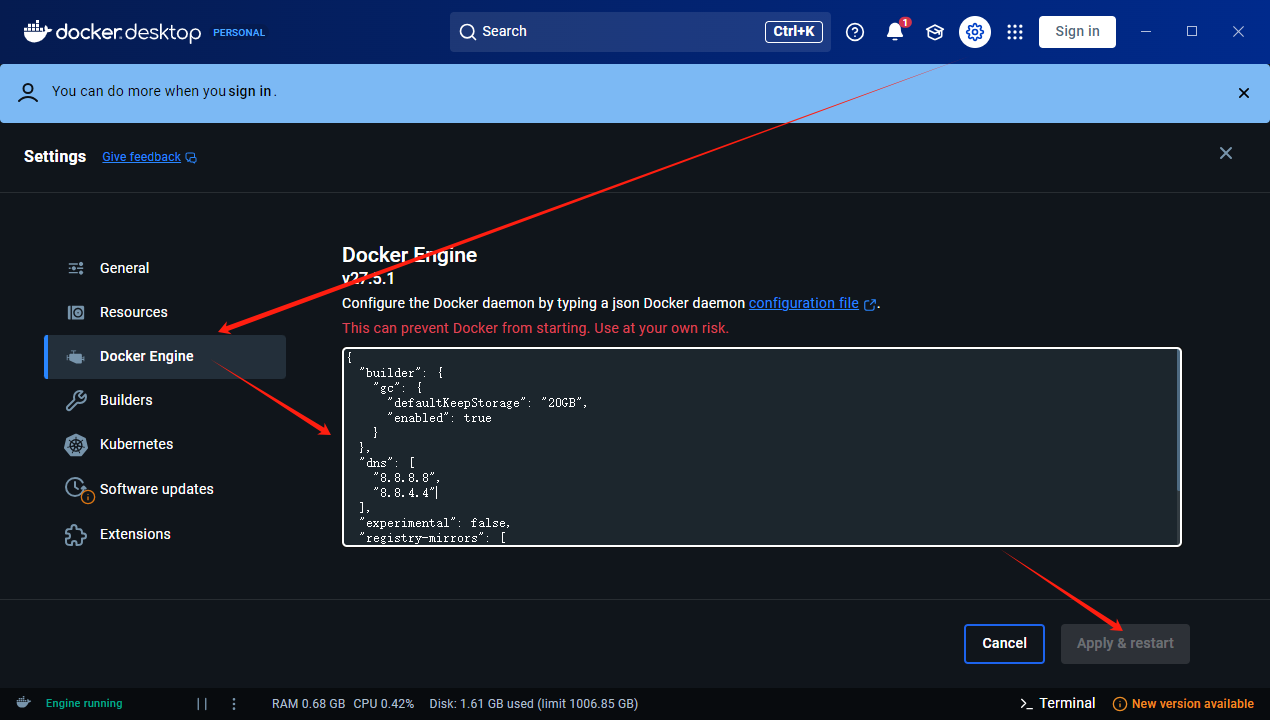Click the Builders wrench icon
This screenshot has width=1270, height=720.
(76, 400)
